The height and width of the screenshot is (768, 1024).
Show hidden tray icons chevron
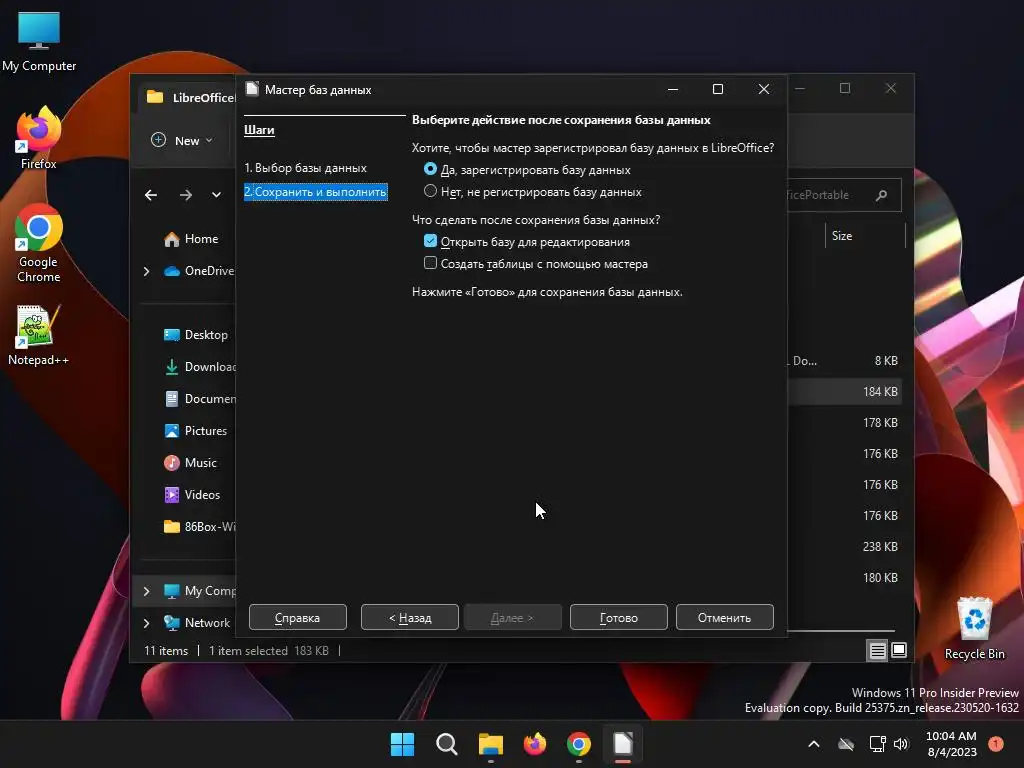pos(814,744)
